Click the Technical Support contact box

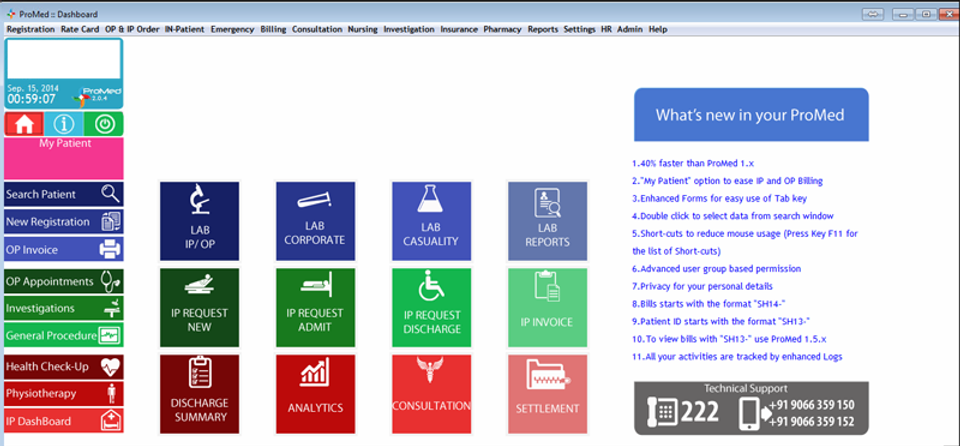point(751,408)
